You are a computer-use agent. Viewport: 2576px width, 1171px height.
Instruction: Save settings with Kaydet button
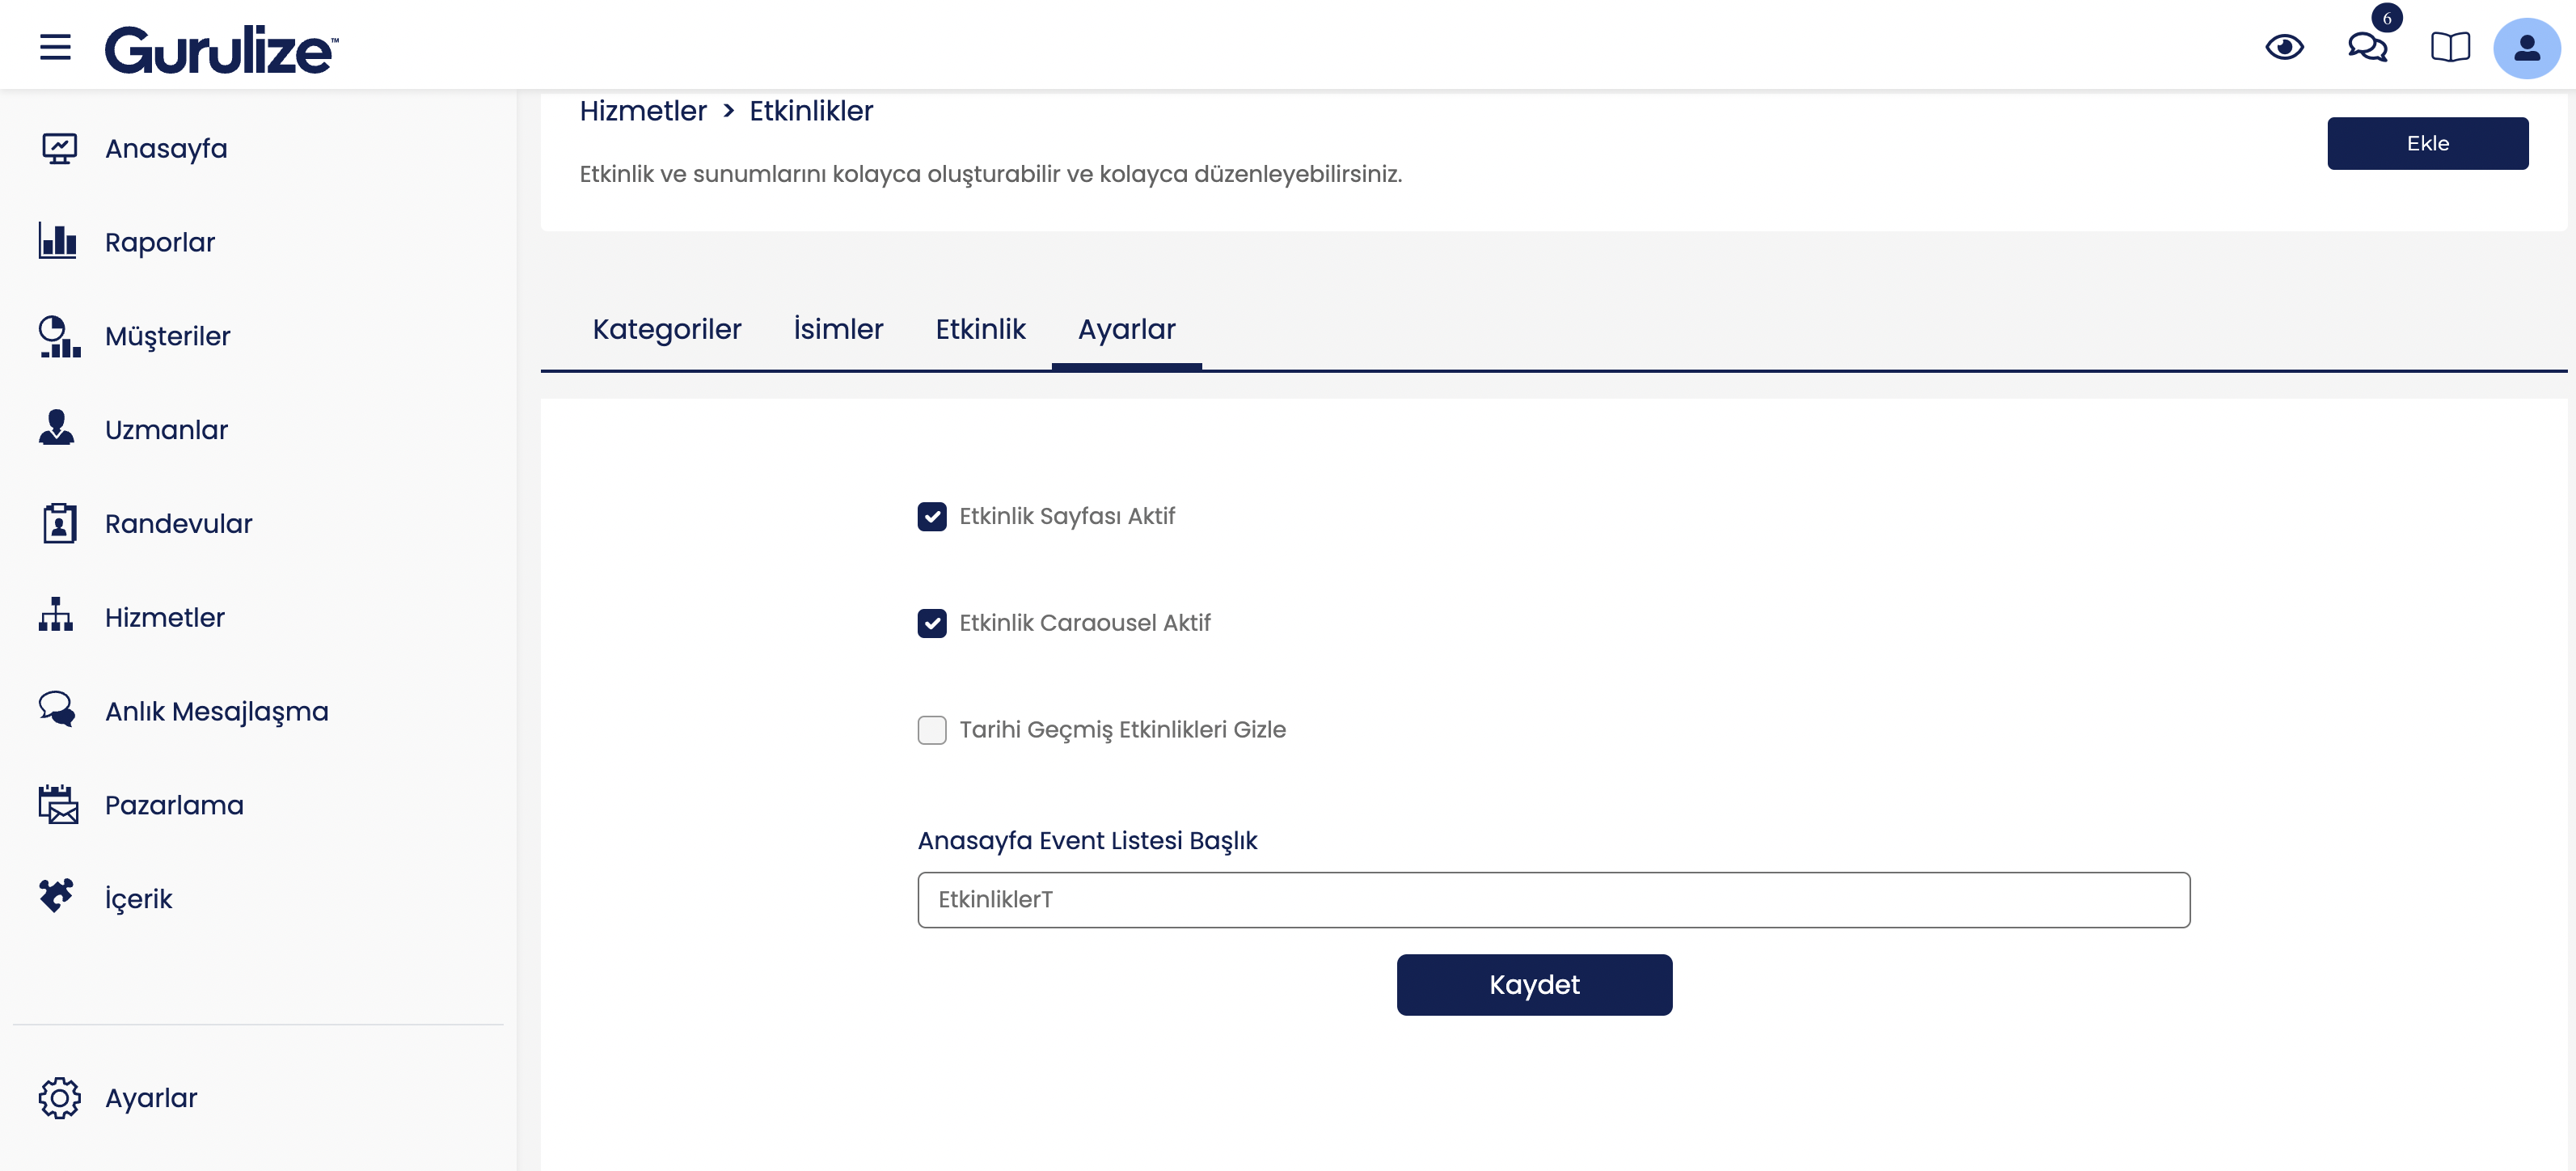[x=1534, y=985]
